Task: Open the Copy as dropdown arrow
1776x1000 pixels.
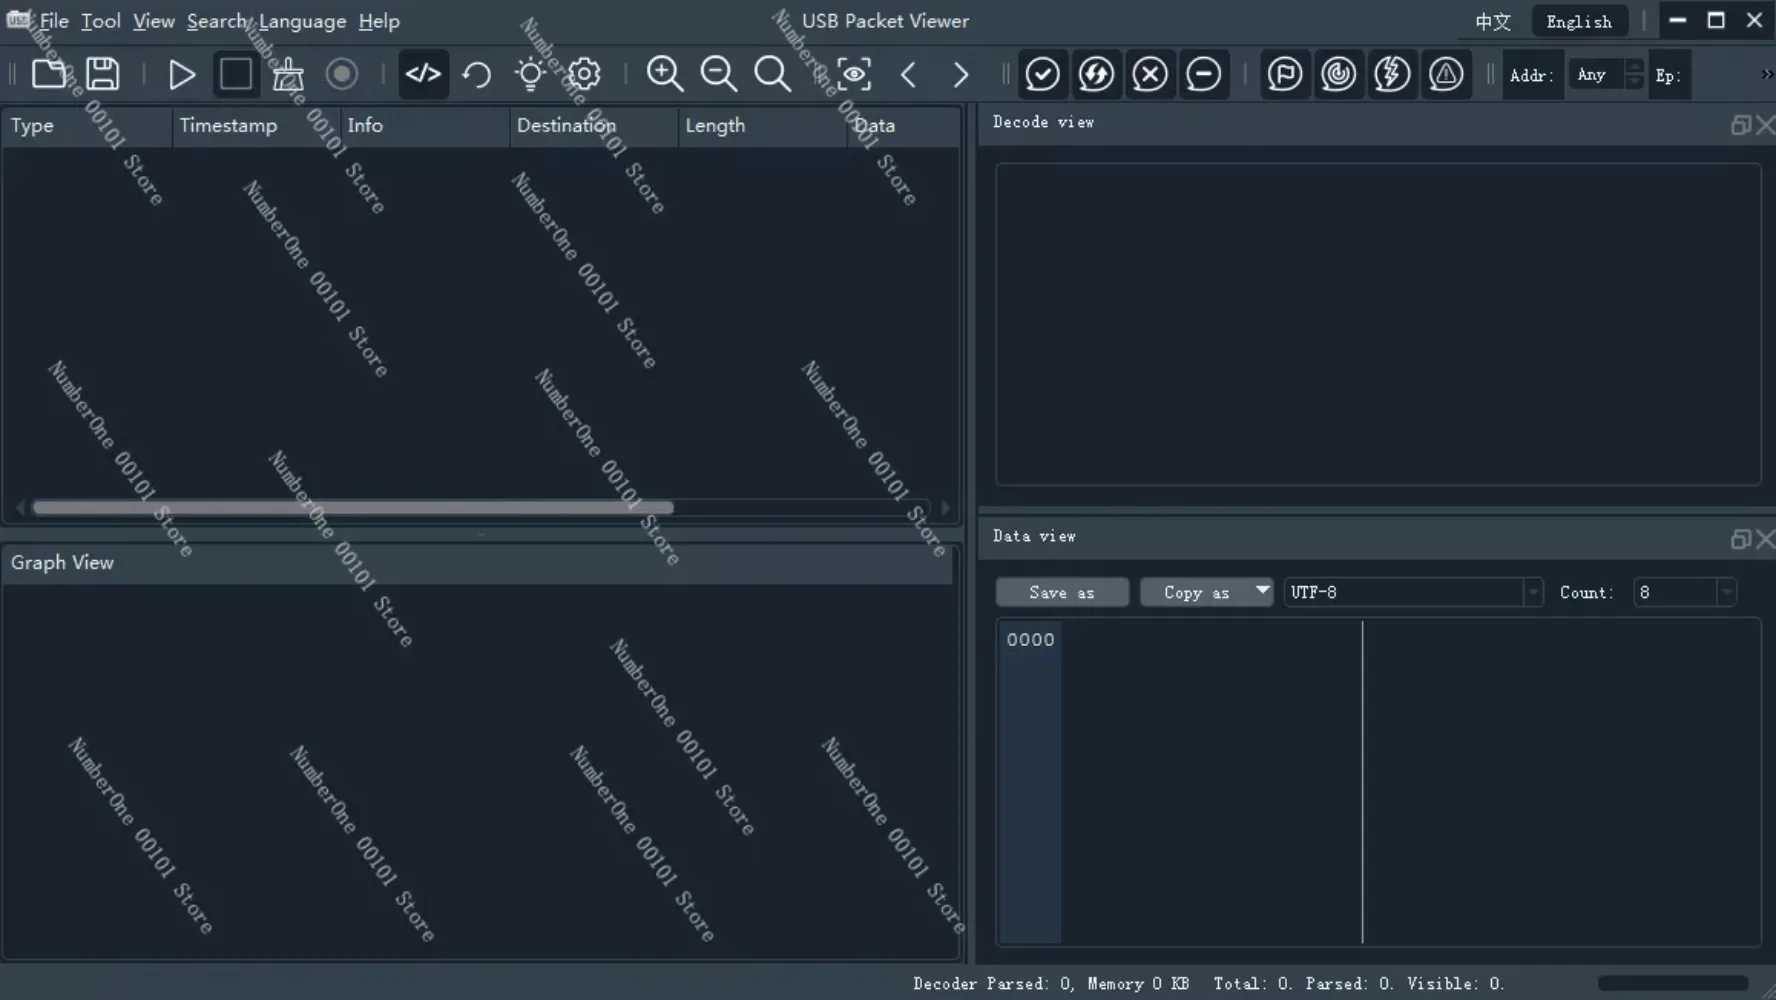Action: coord(1262,591)
